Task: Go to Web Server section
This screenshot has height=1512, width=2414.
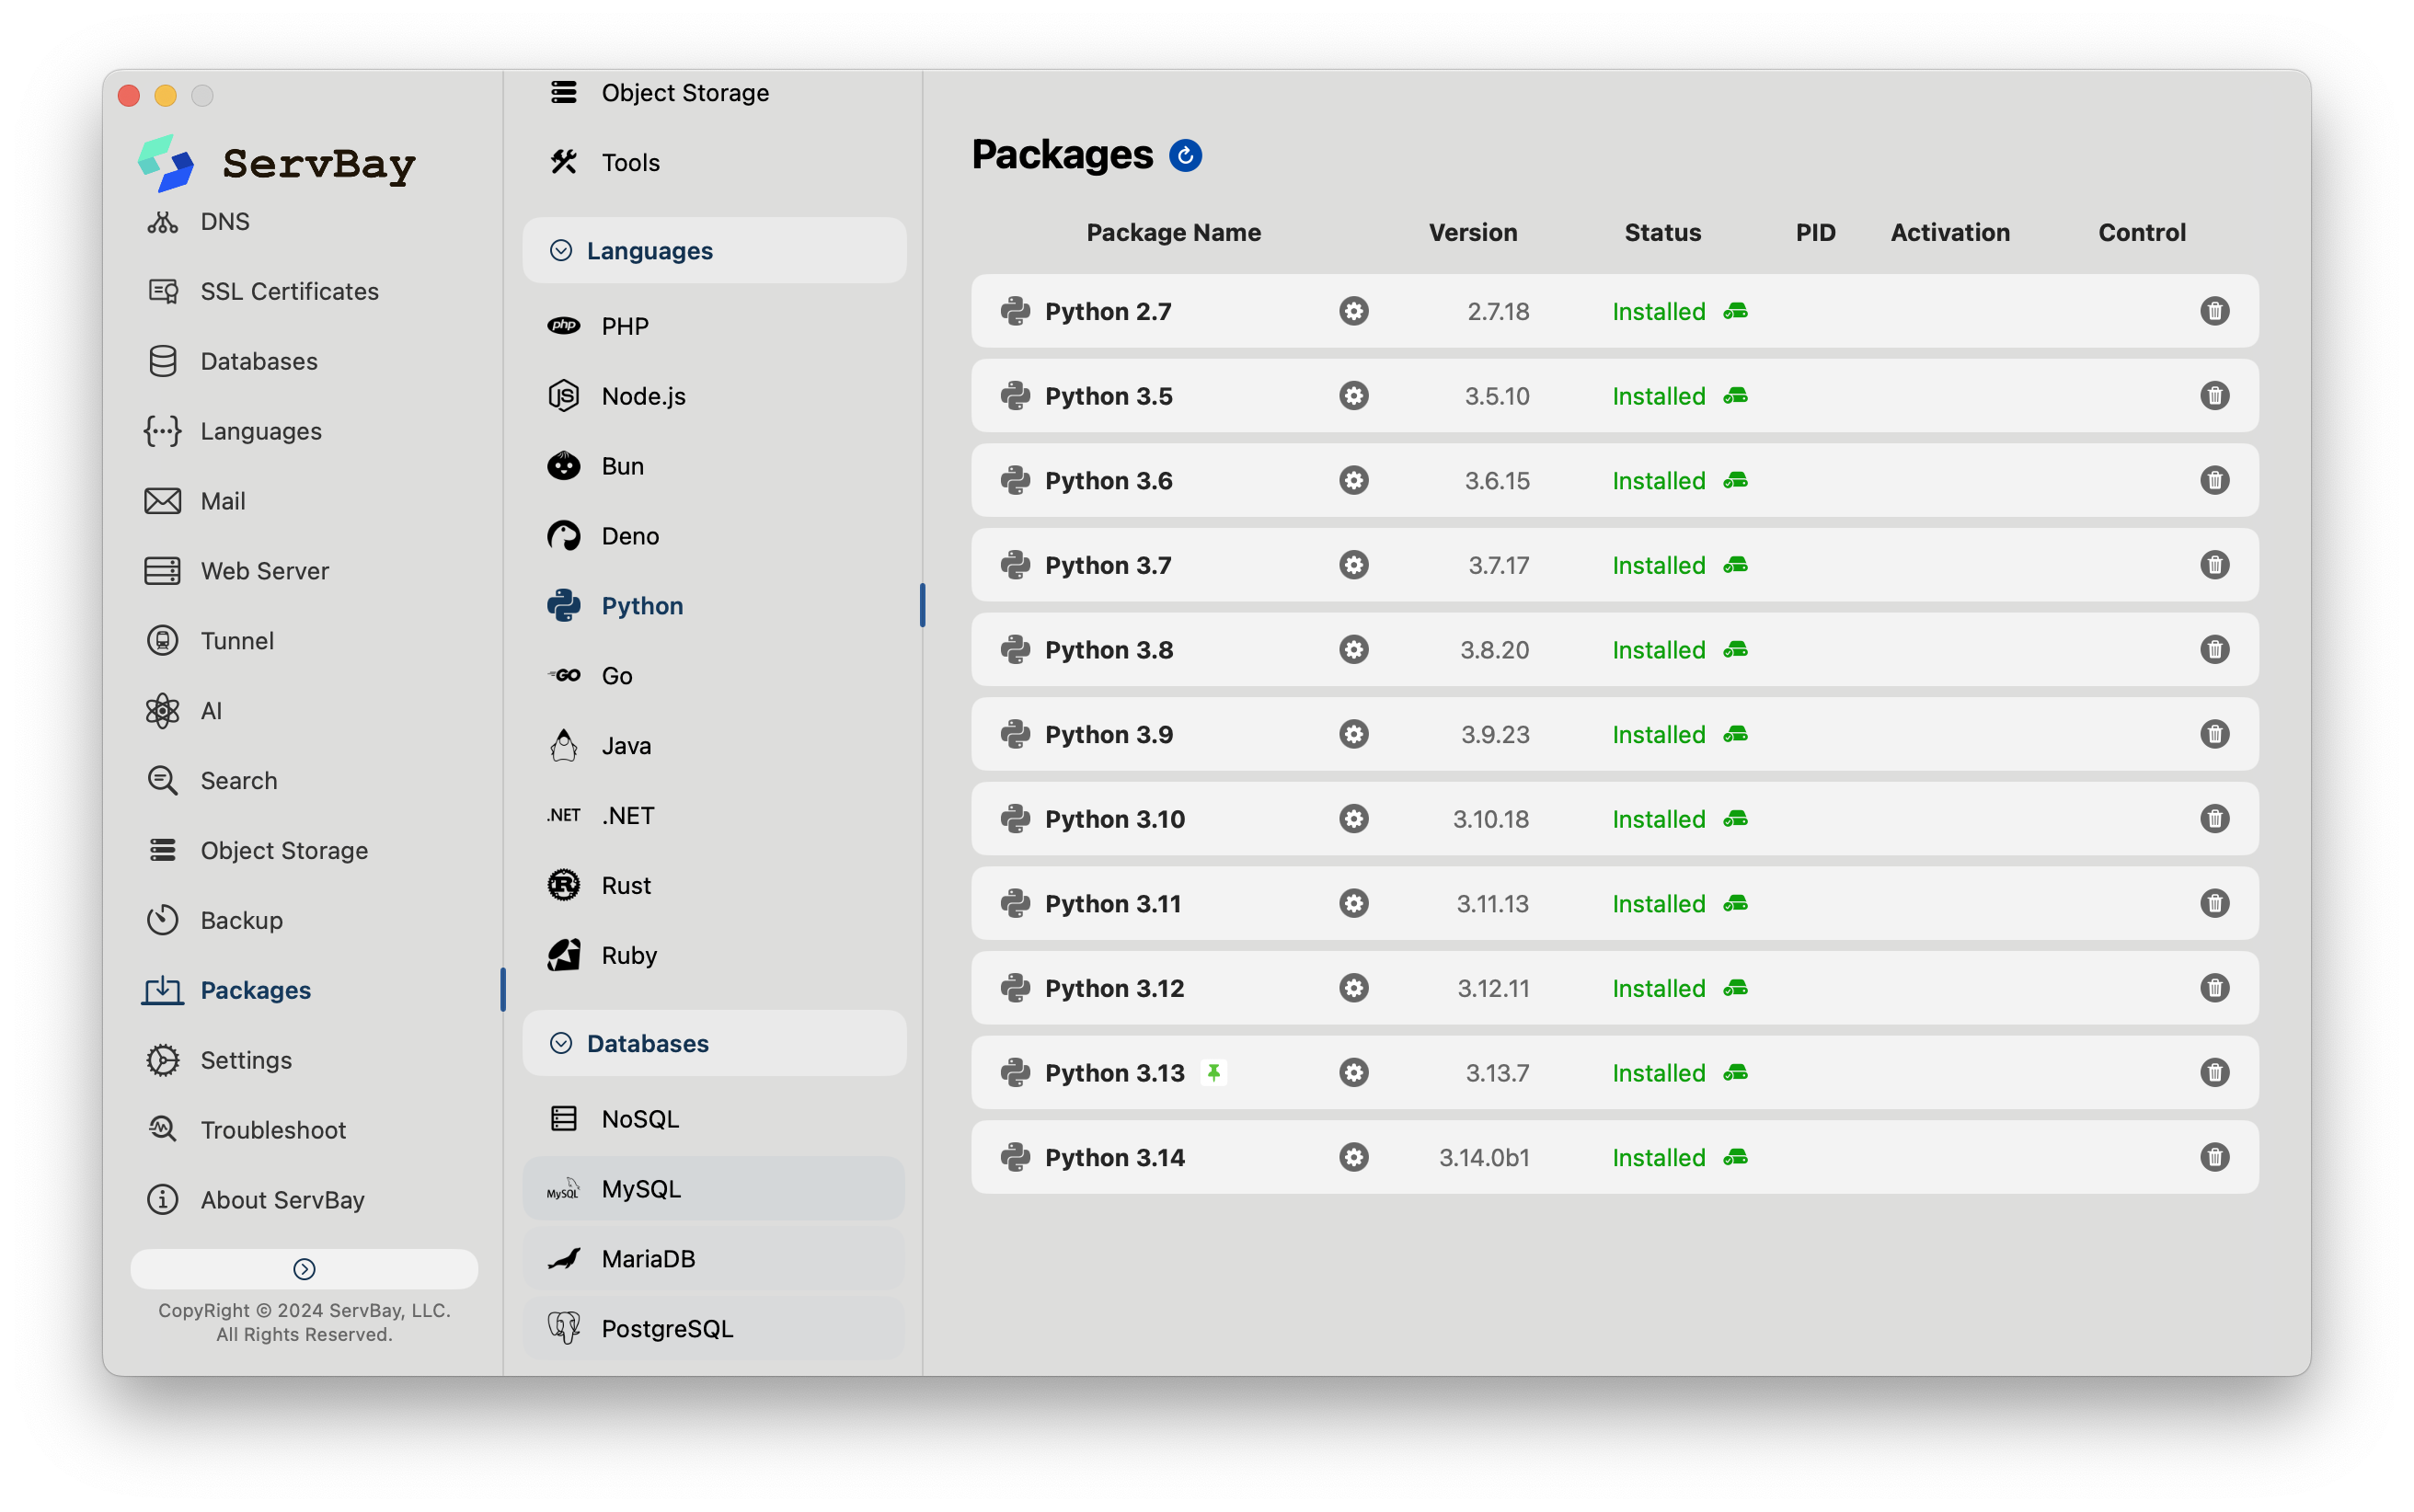Action: pos(264,571)
